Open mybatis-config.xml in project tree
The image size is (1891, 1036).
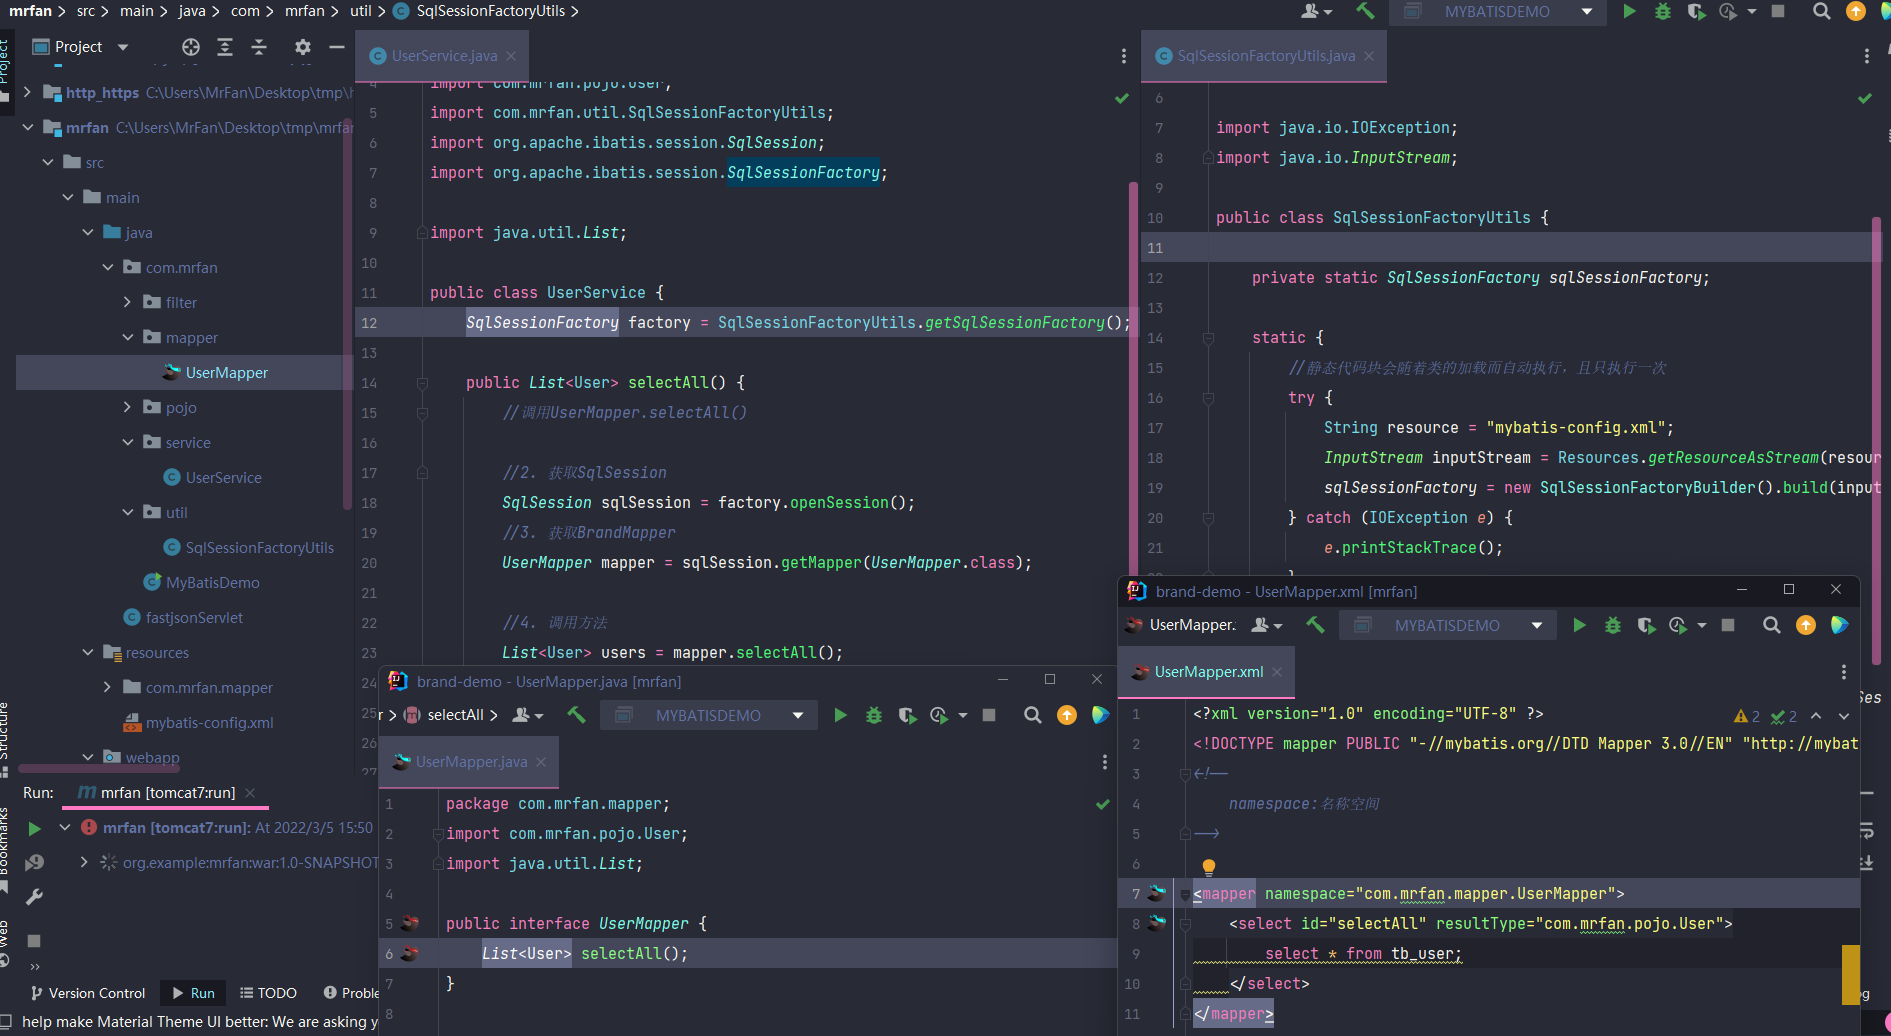(198, 722)
